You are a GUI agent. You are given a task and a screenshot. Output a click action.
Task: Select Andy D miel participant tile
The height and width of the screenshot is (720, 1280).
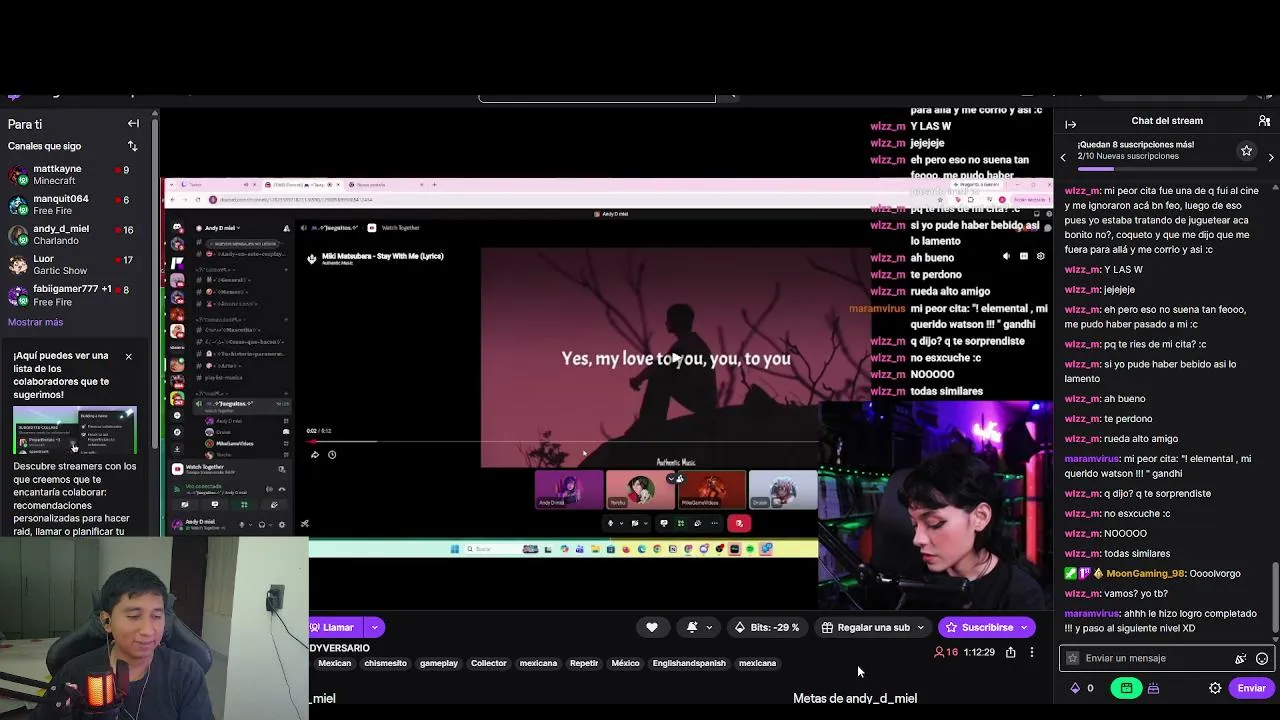coord(569,489)
